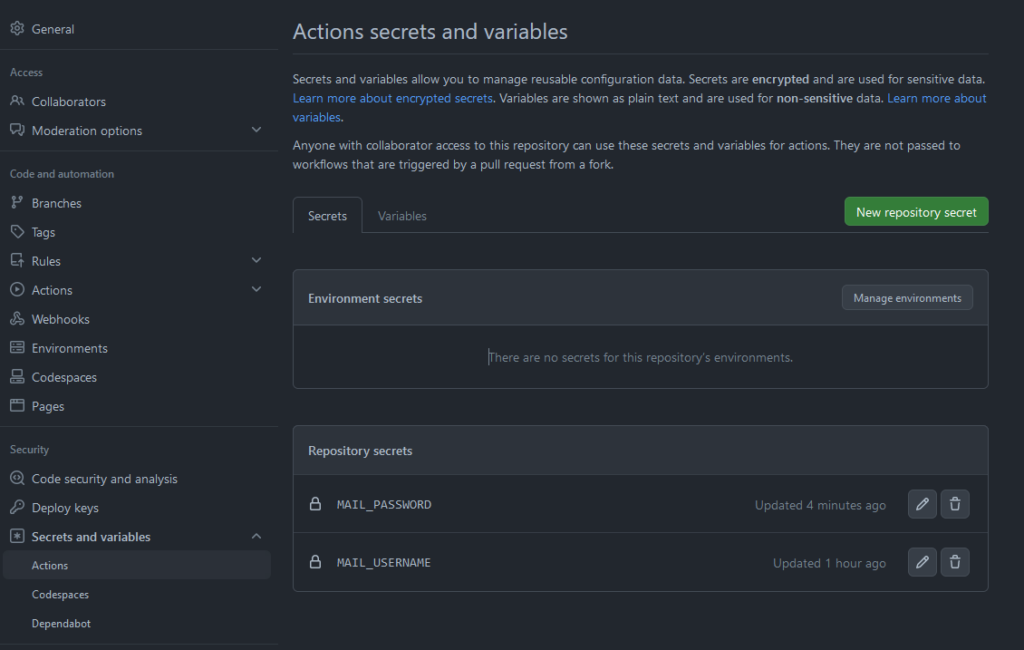Click the New repository secret button
Screen dimensions: 1024x650
coord(916,212)
